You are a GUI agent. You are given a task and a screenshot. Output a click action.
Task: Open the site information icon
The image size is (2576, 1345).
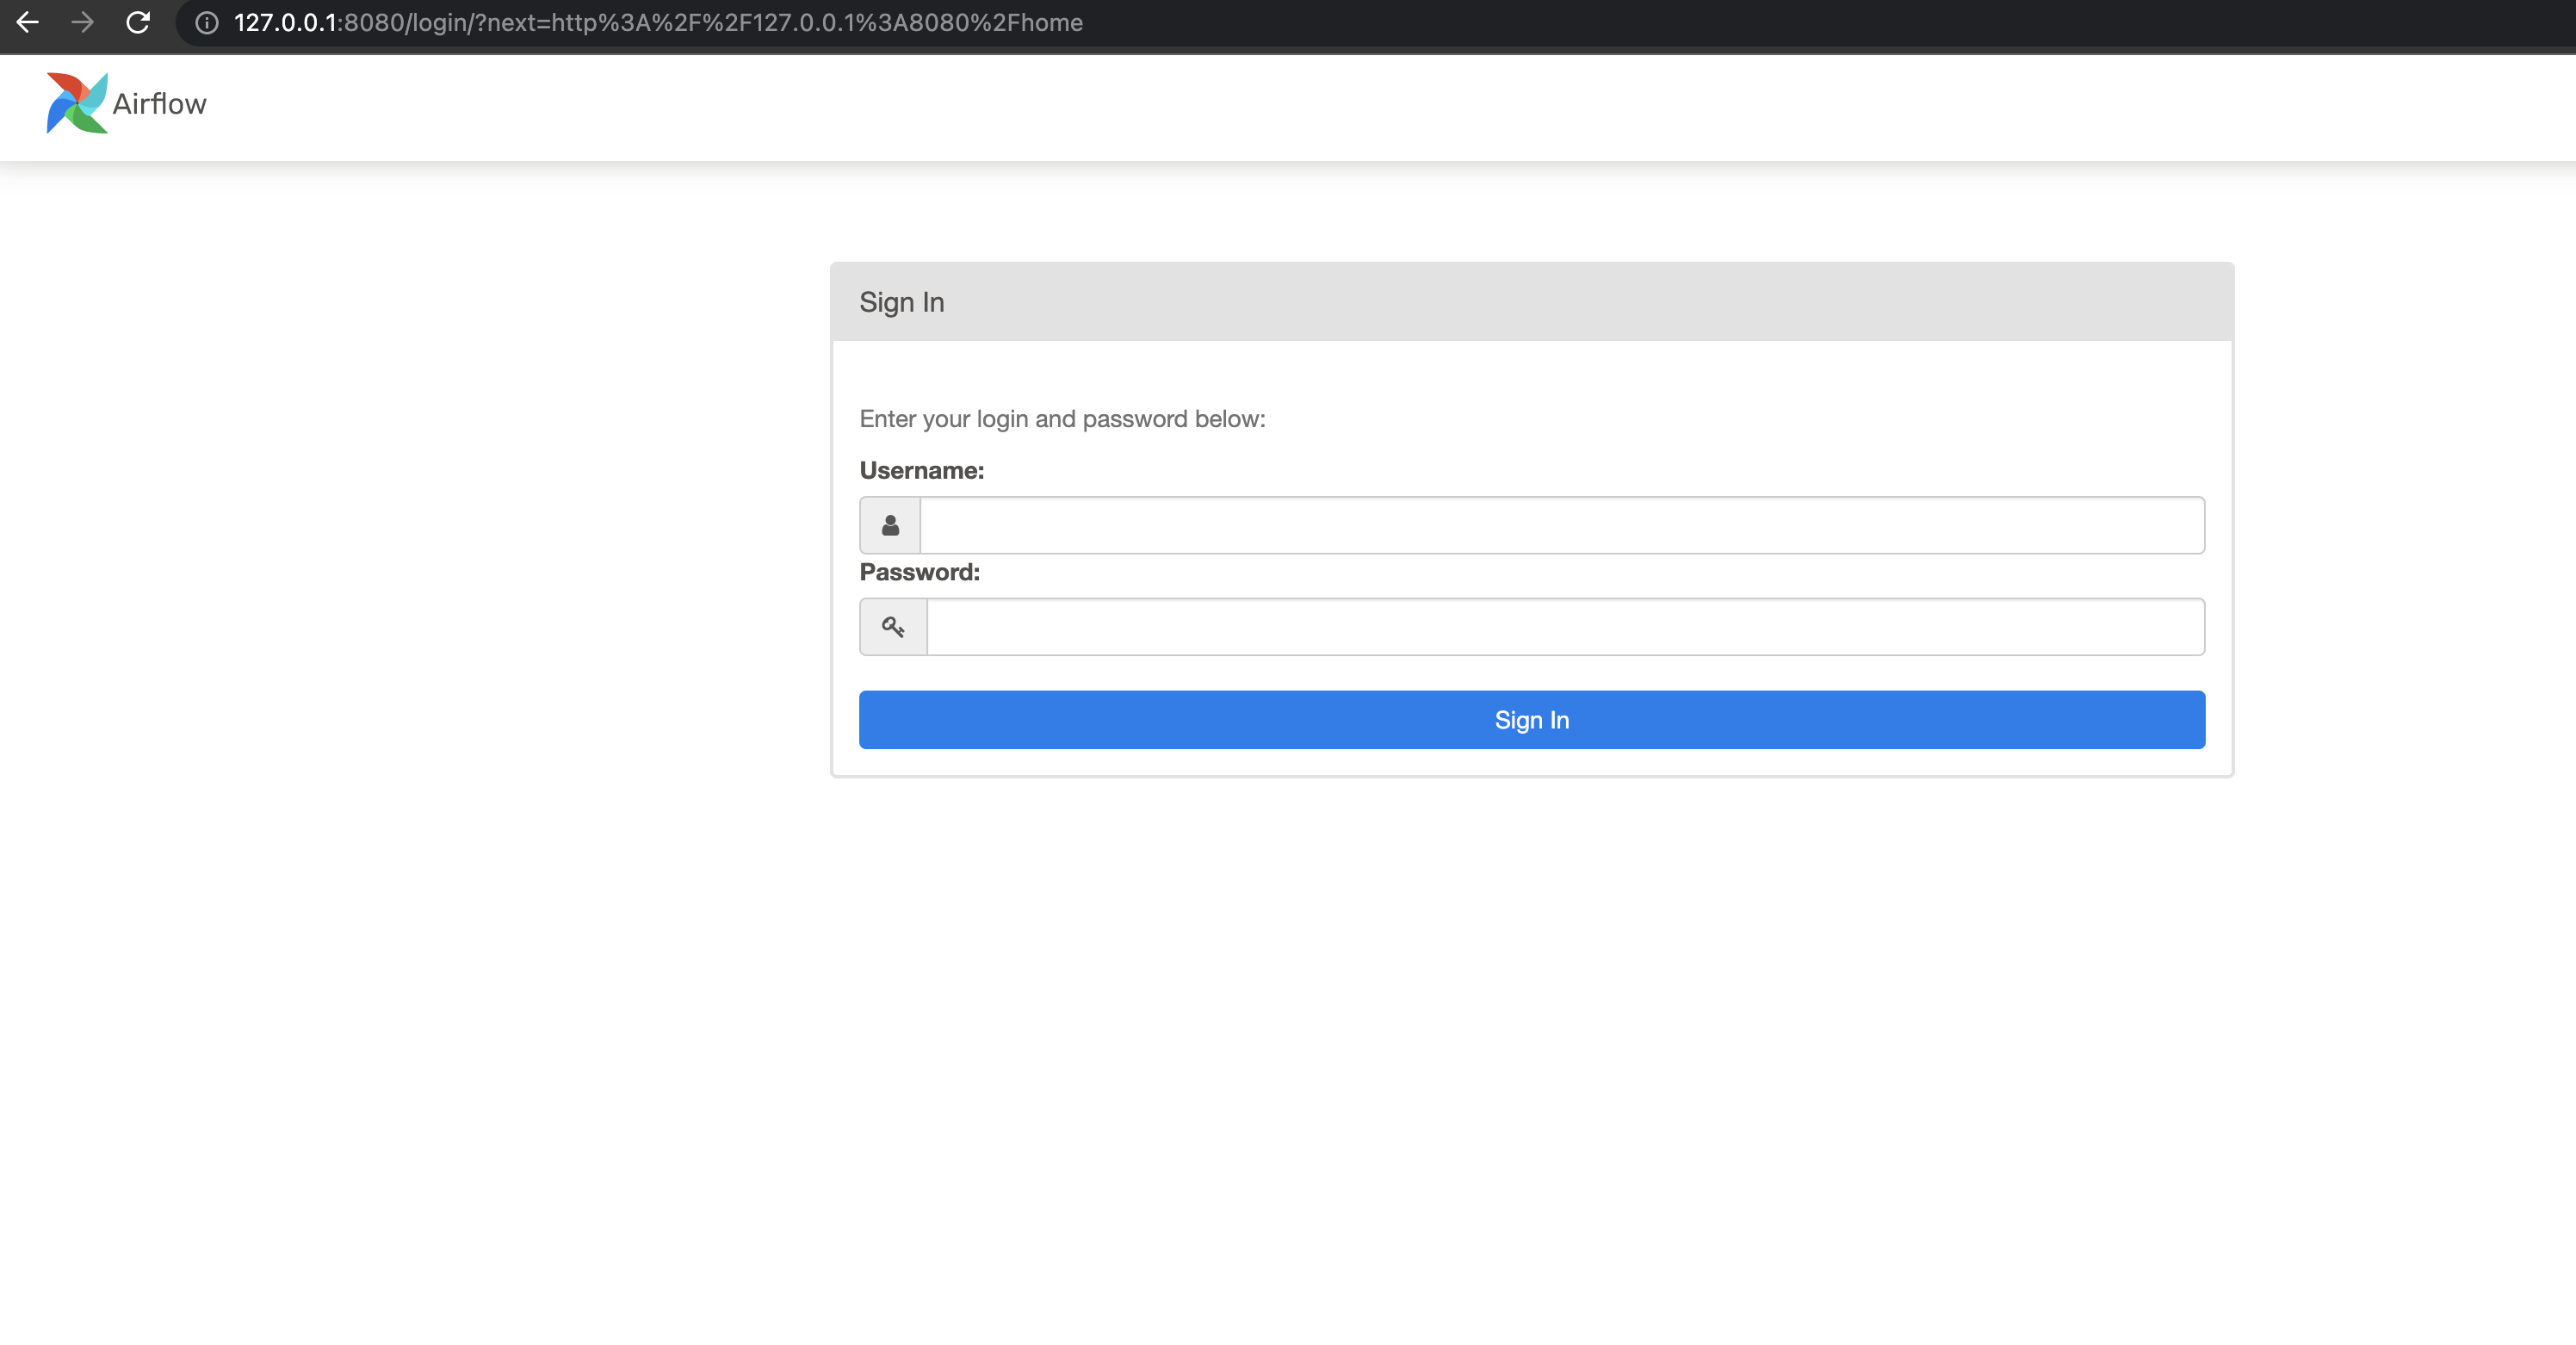point(207,23)
